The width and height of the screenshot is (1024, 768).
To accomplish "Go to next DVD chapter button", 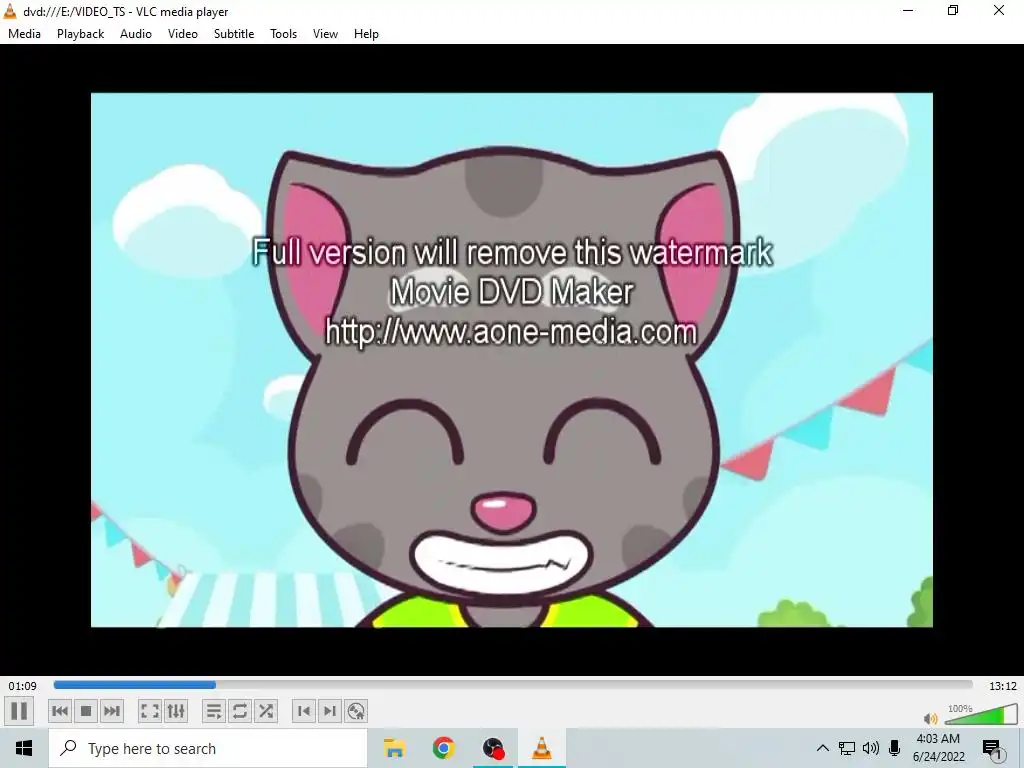I will pos(330,711).
